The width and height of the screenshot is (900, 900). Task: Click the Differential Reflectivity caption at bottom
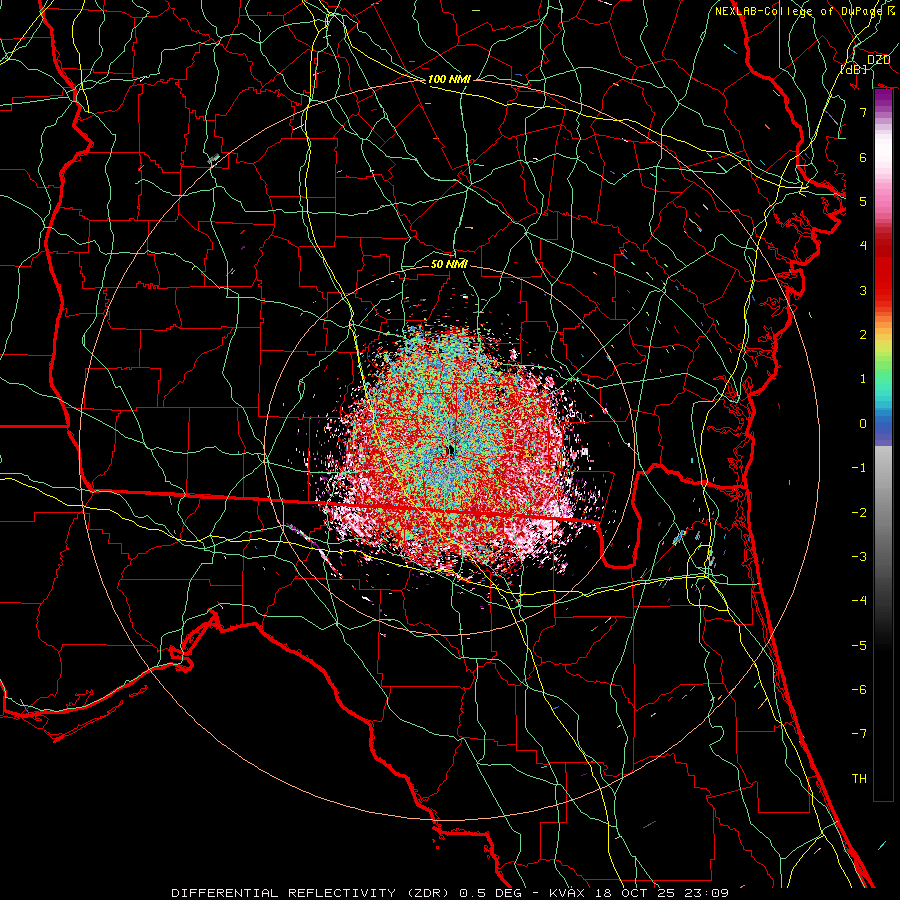pos(450,893)
